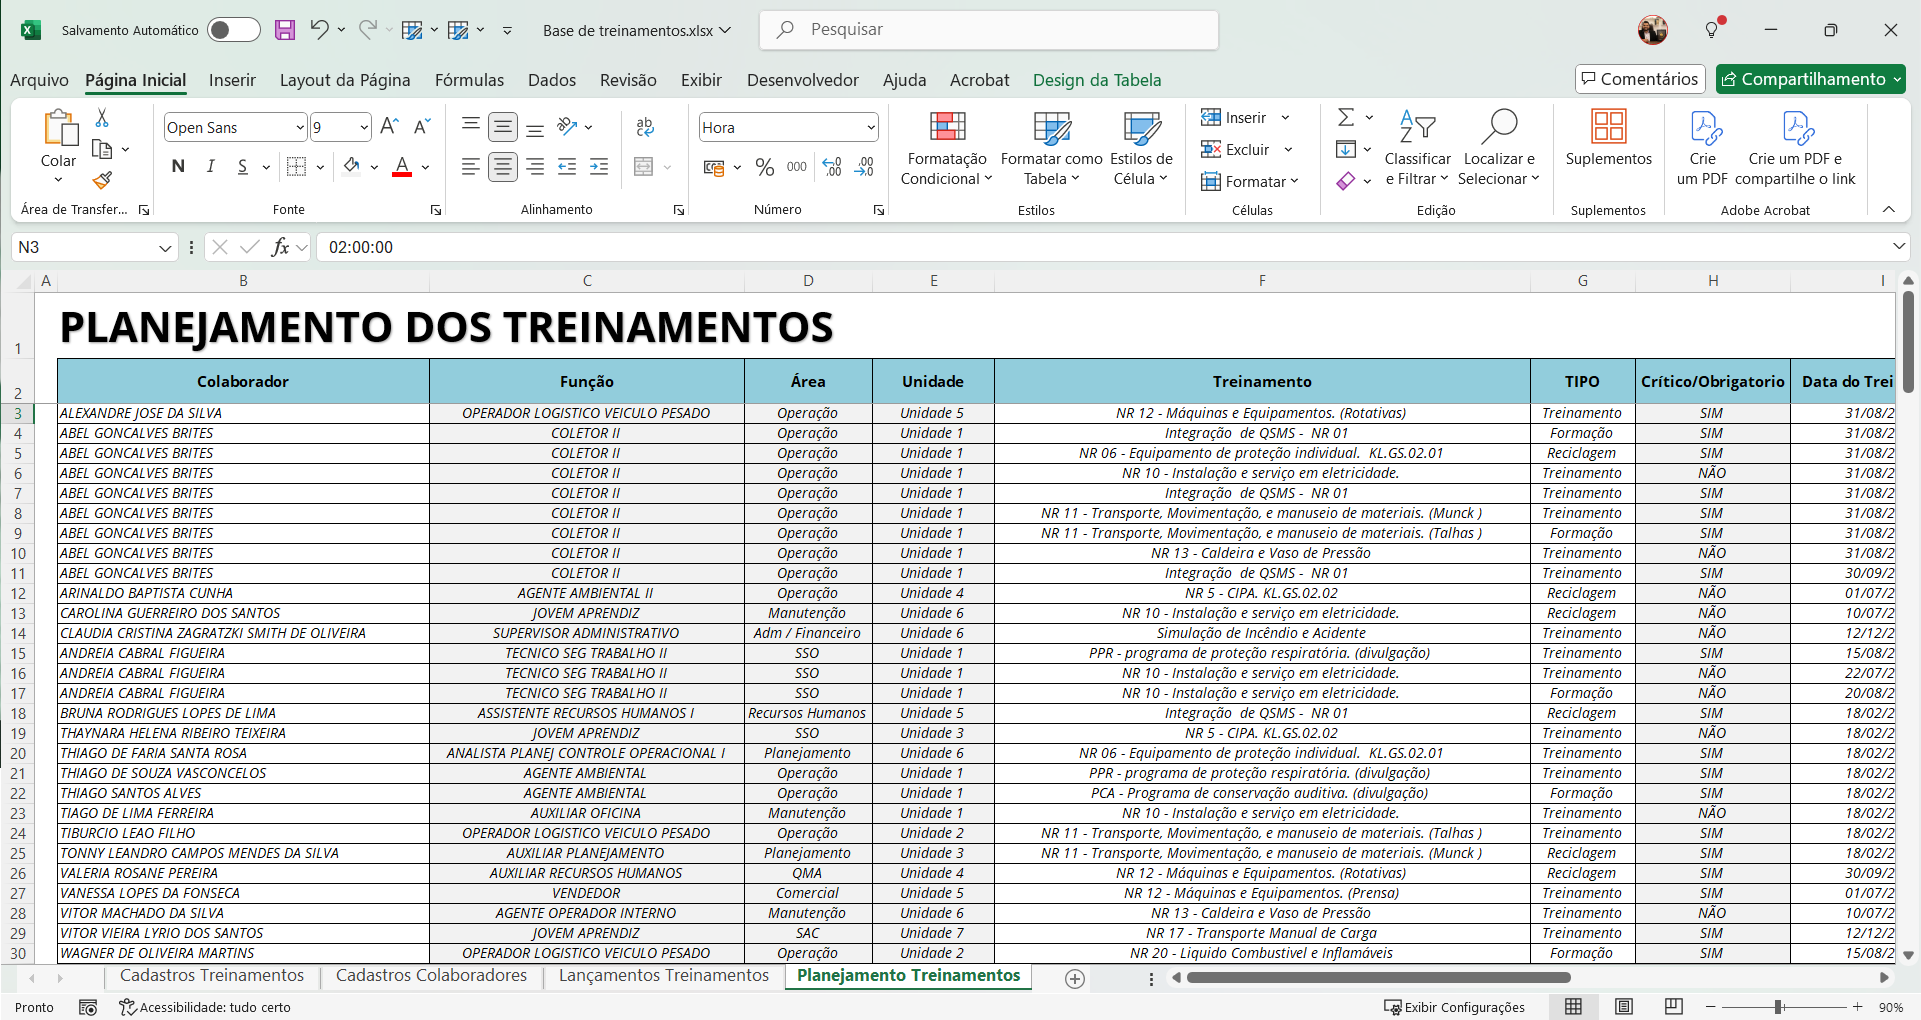Switch to Cadastros Colaboradores sheet tab
The width and height of the screenshot is (1921, 1020).
[431, 976]
